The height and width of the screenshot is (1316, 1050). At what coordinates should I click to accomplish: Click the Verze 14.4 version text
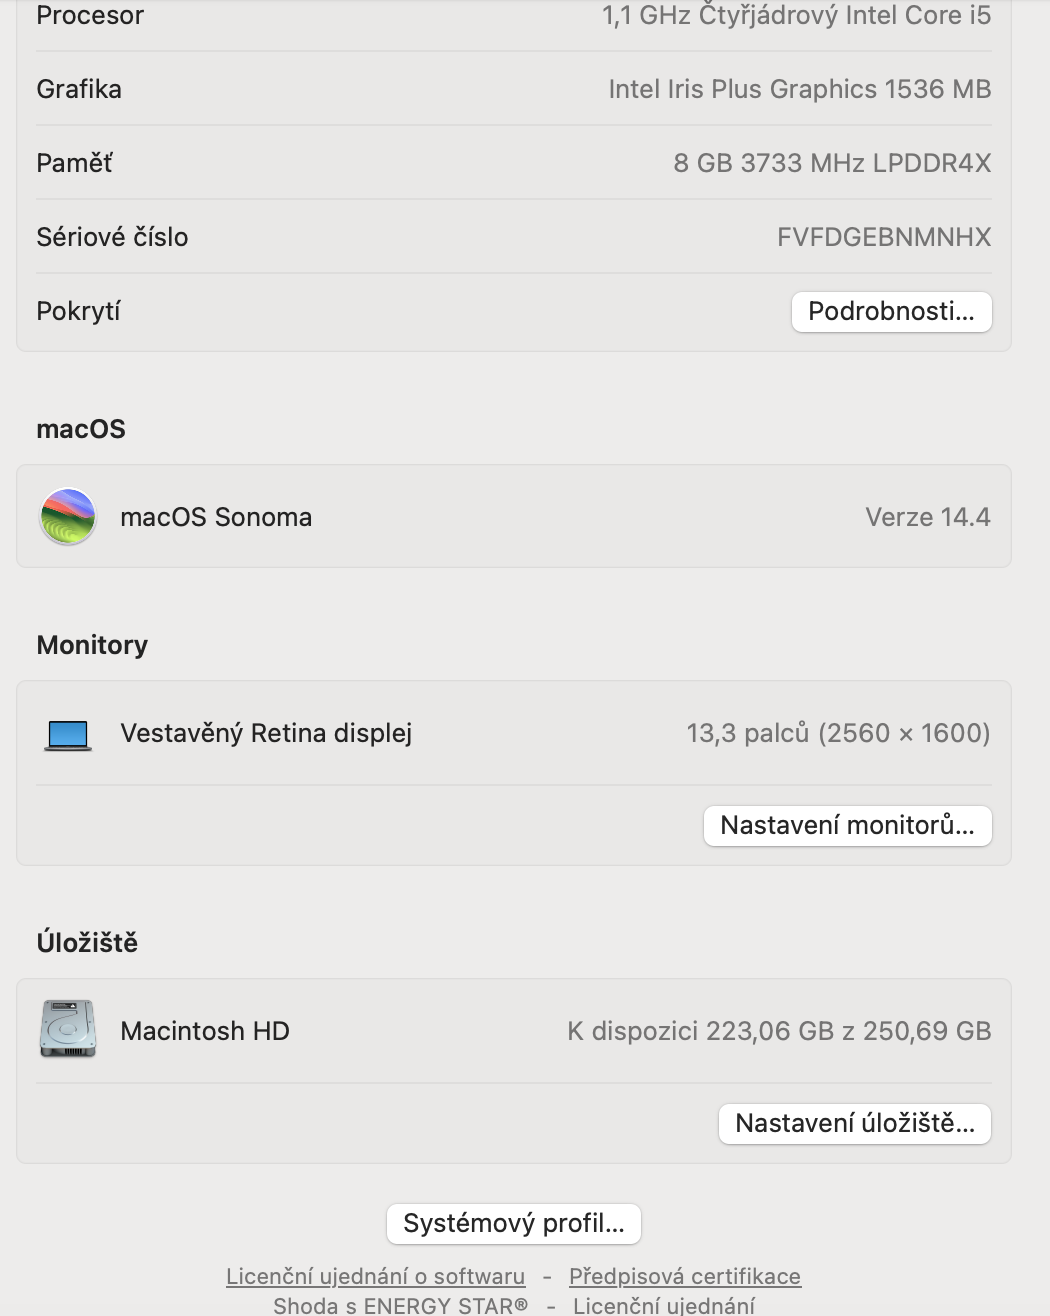tap(927, 517)
